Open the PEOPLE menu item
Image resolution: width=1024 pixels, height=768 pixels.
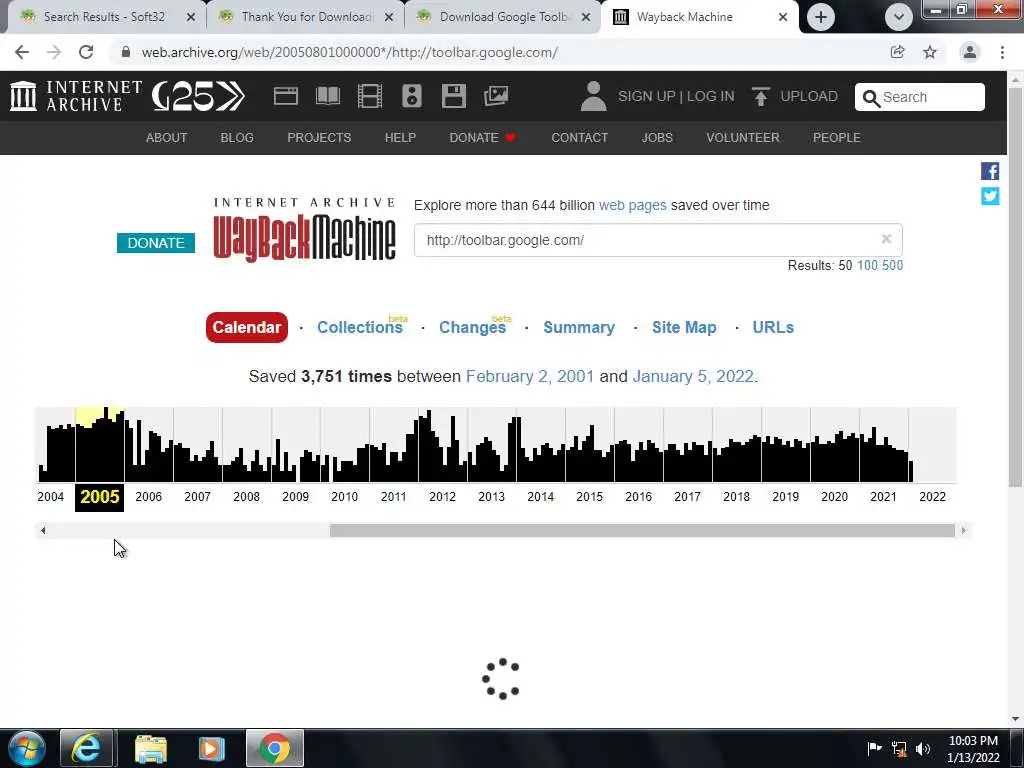point(837,138)
